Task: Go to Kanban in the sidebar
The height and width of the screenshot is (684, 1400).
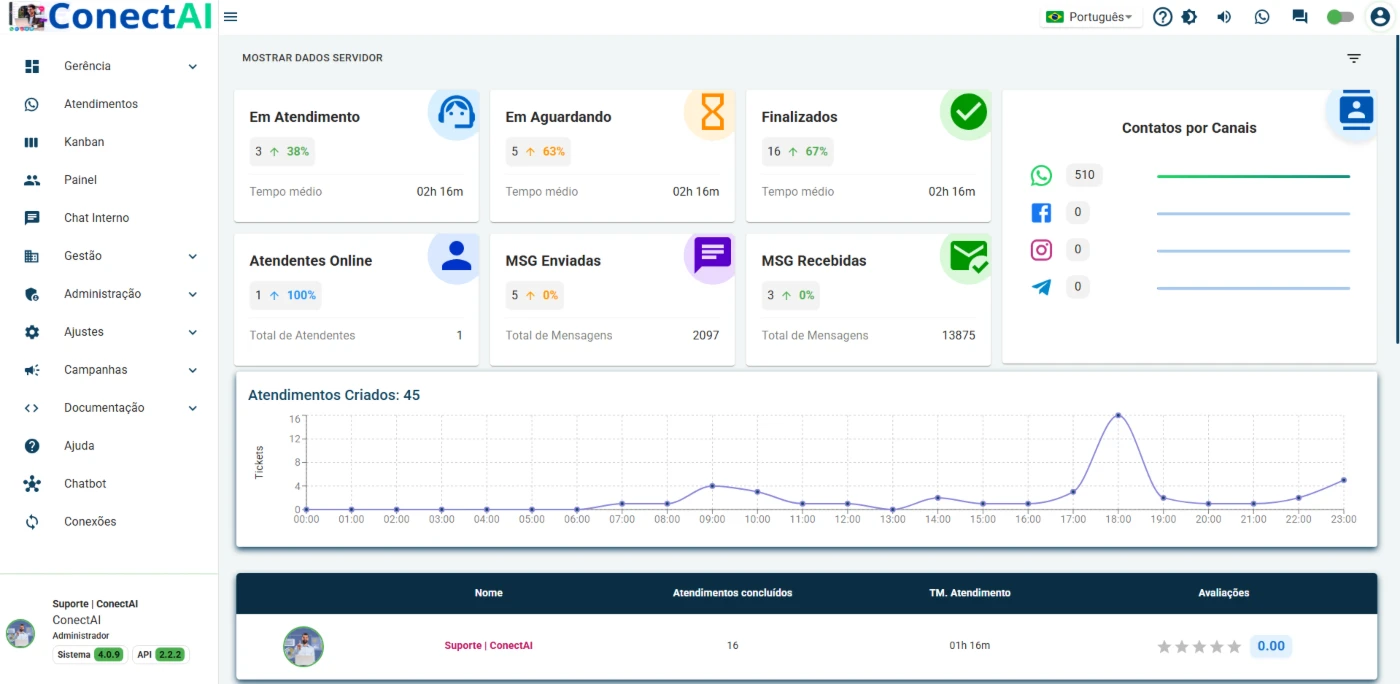Action: point(84,142)
